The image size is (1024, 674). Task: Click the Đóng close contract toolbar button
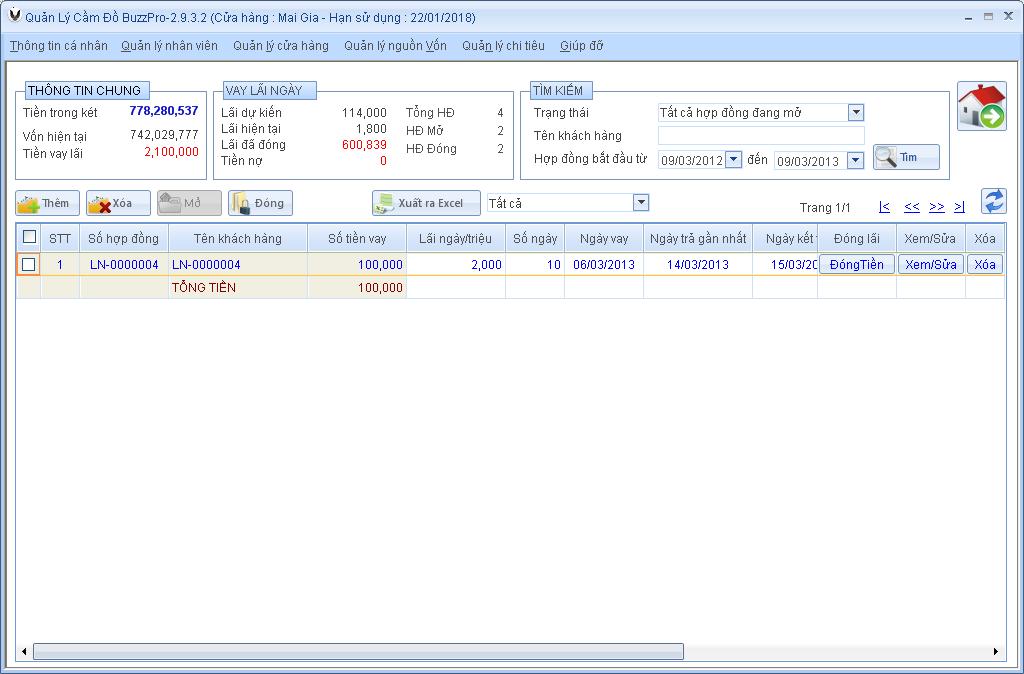click(x=260, y=203)
